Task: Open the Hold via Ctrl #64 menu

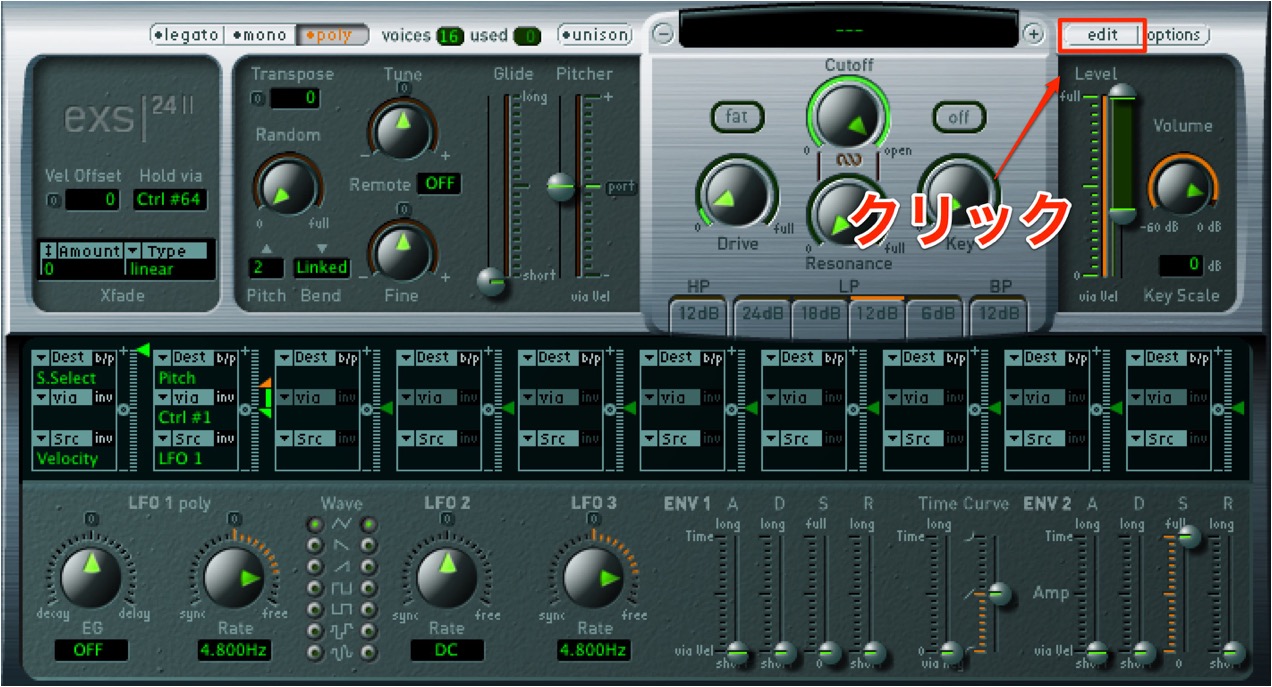Action: (169, 199)
